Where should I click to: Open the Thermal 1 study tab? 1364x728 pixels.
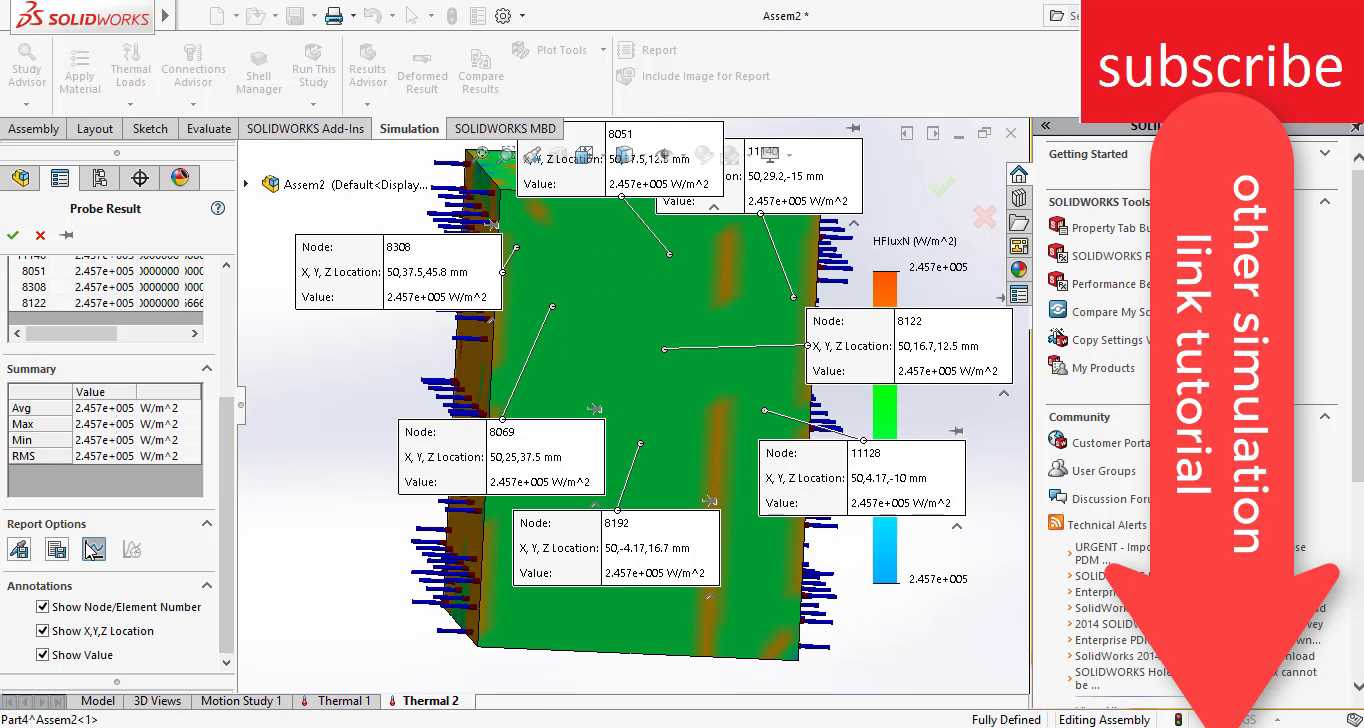[337, 701]
